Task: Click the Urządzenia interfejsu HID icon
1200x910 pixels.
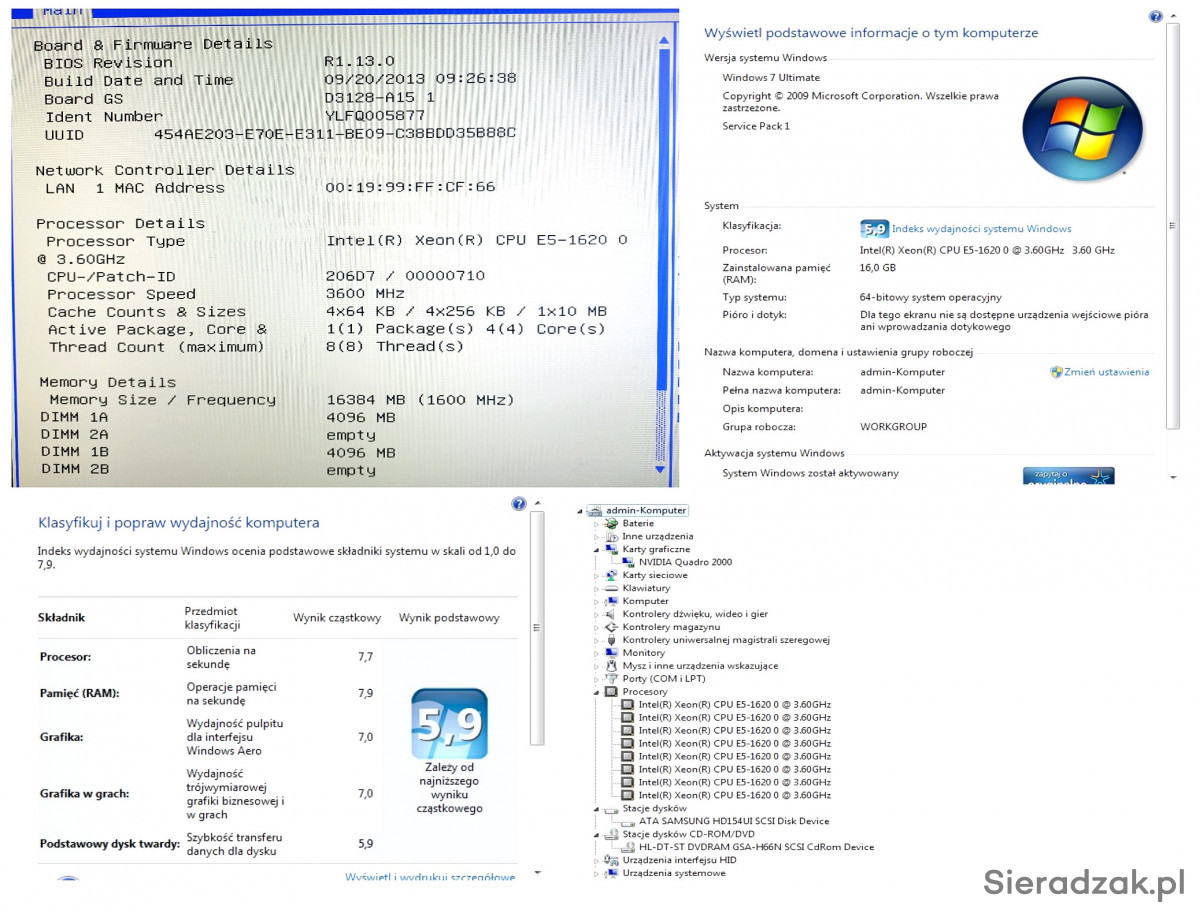Action: (x=611, y=860)
